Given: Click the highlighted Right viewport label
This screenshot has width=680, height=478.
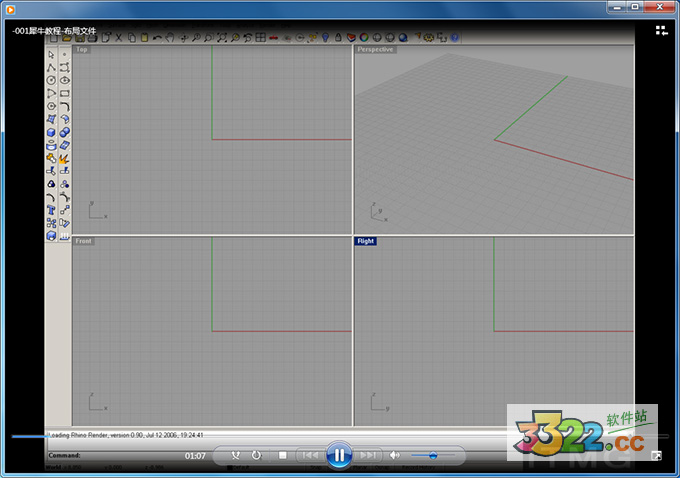Looking at the screenshot, I should 366,241.
